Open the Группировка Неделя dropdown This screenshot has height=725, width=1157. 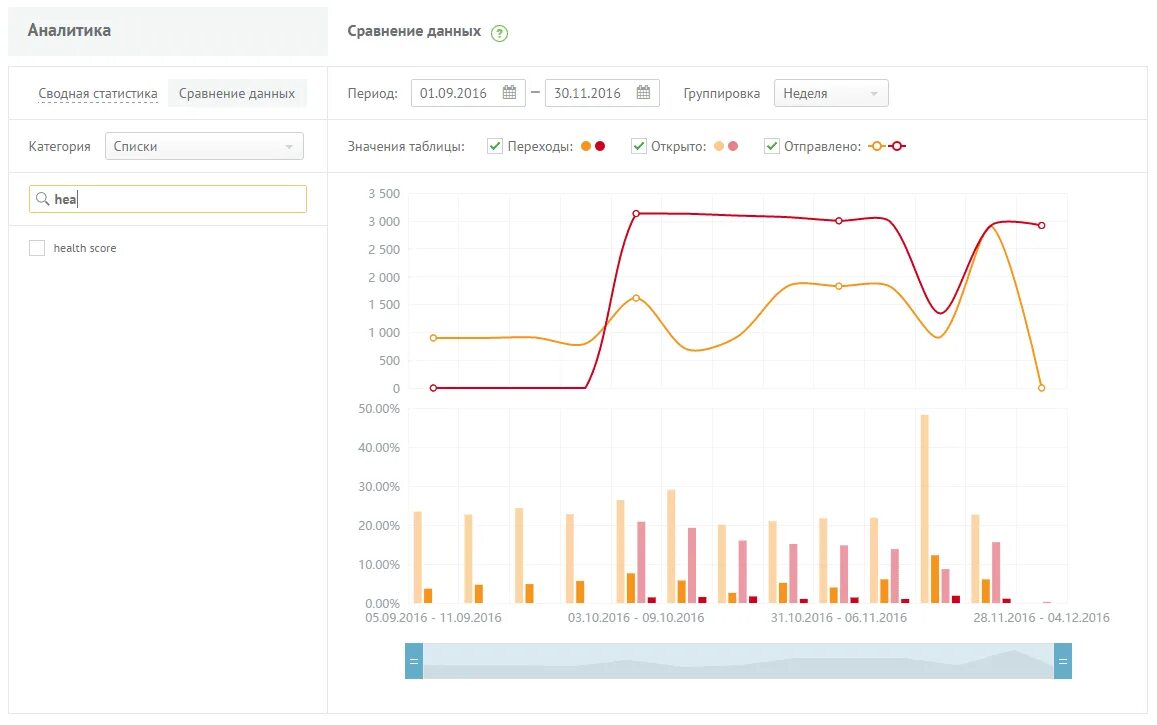pyautogui.click(x=831, y=93)
